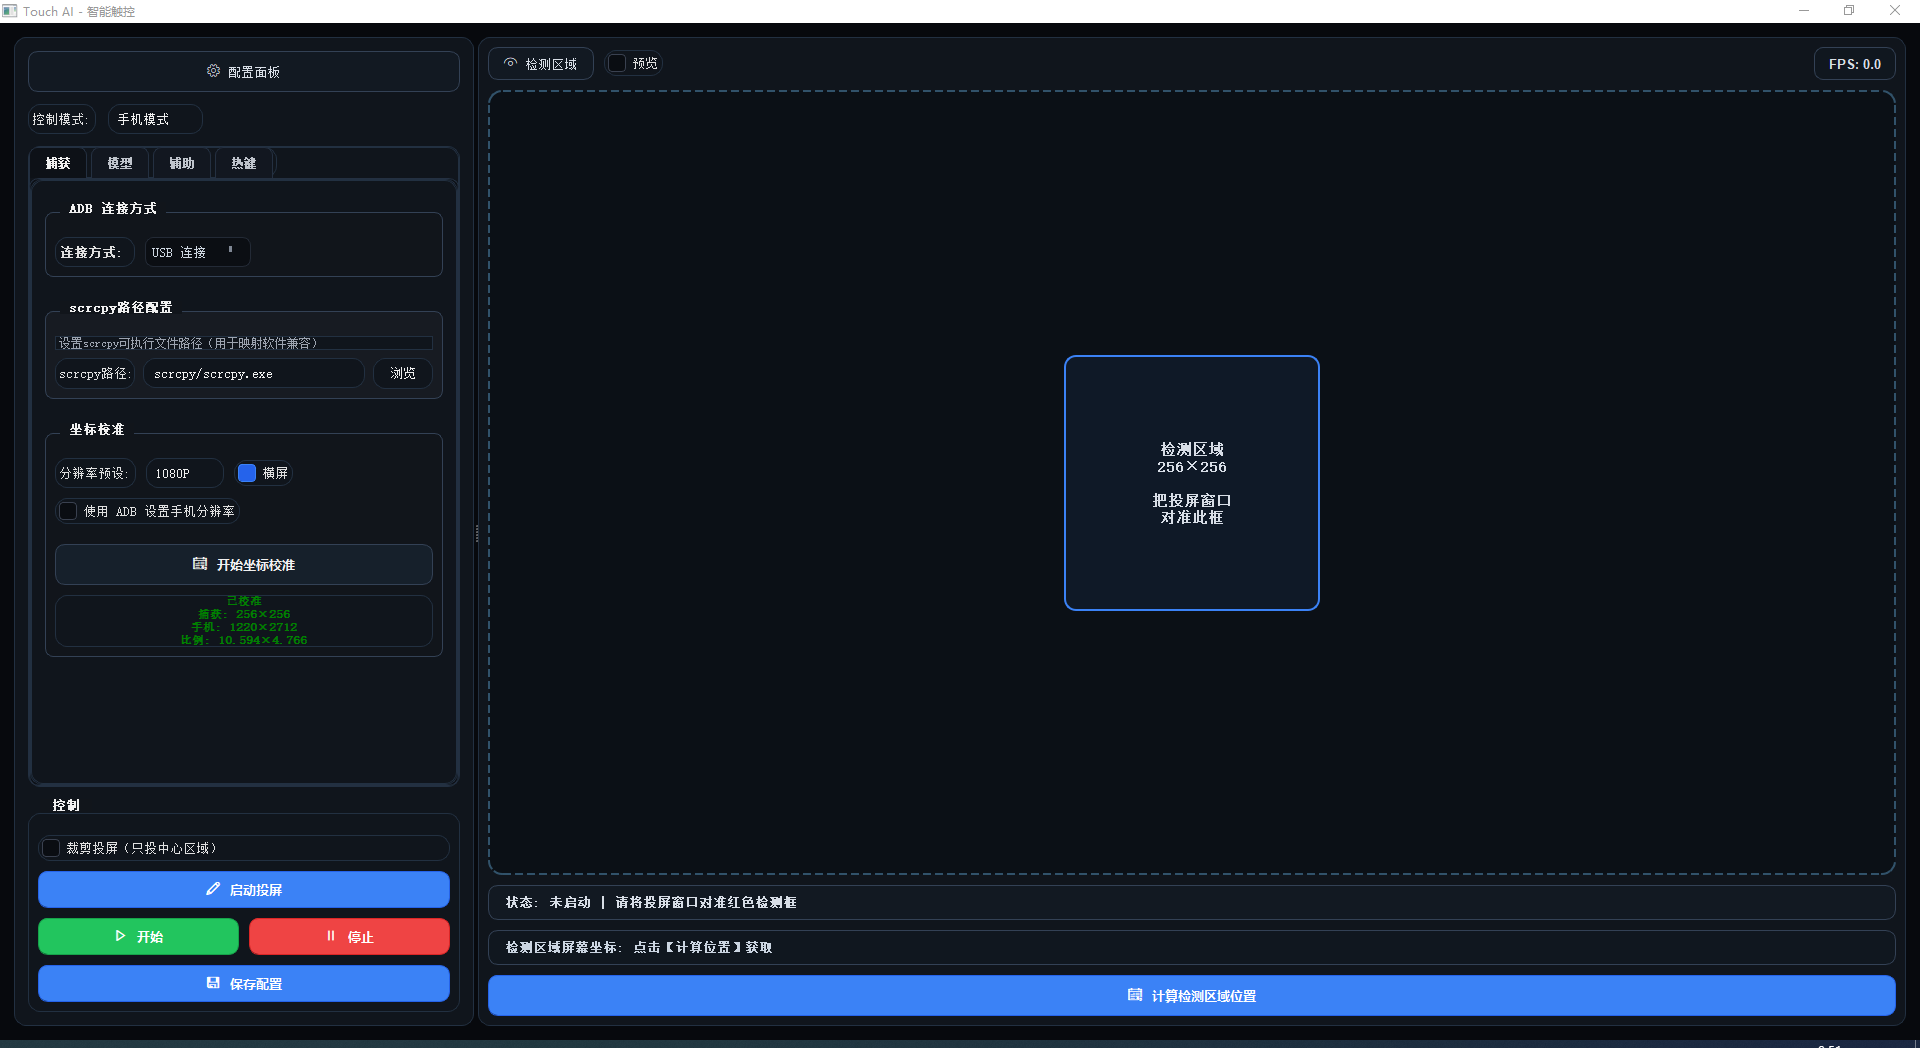
Task: Click the gear icon in 配置面板 header
Action: [213, 71]
